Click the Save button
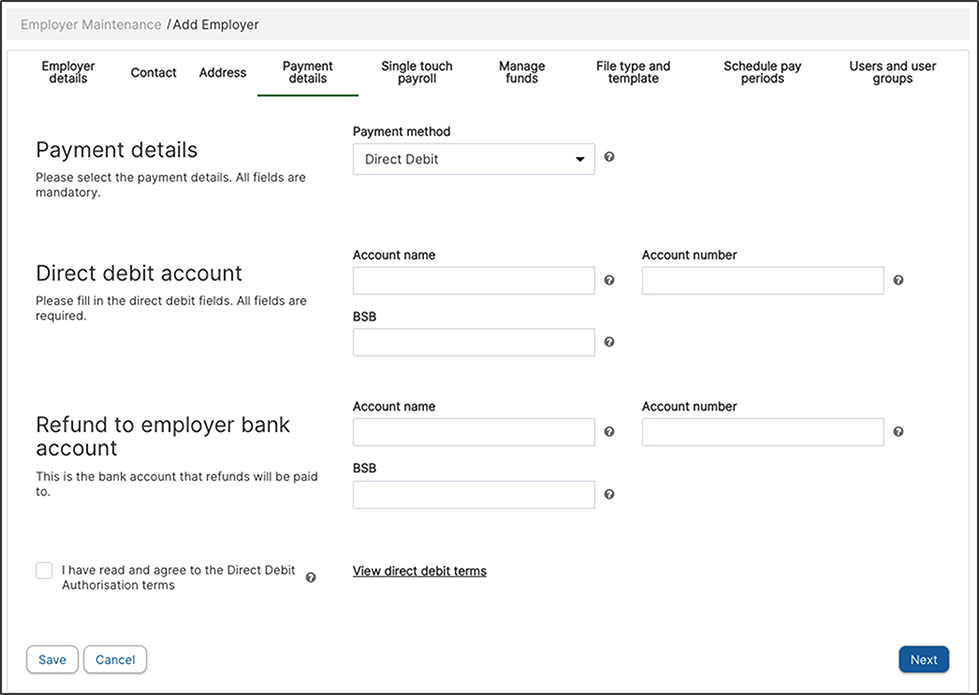 pyautogui.click(x=52, y=659)
